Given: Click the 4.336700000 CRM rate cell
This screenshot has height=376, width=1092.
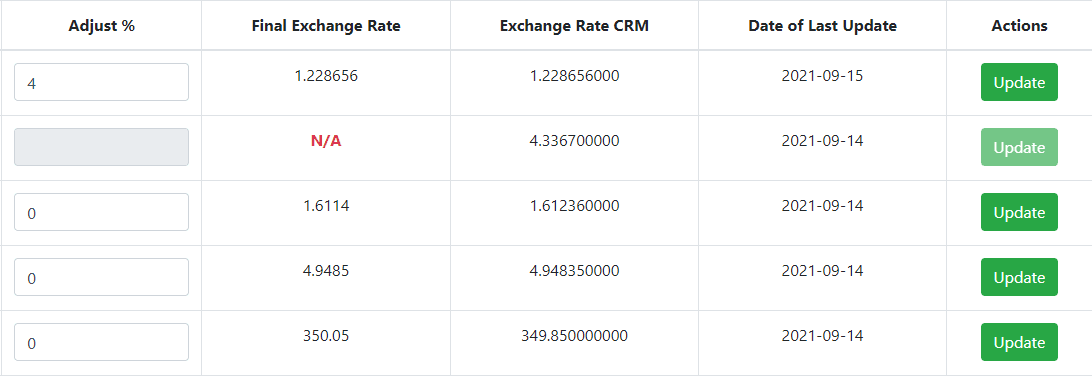Looking at the screenshot, I should (x=575, y=141).
